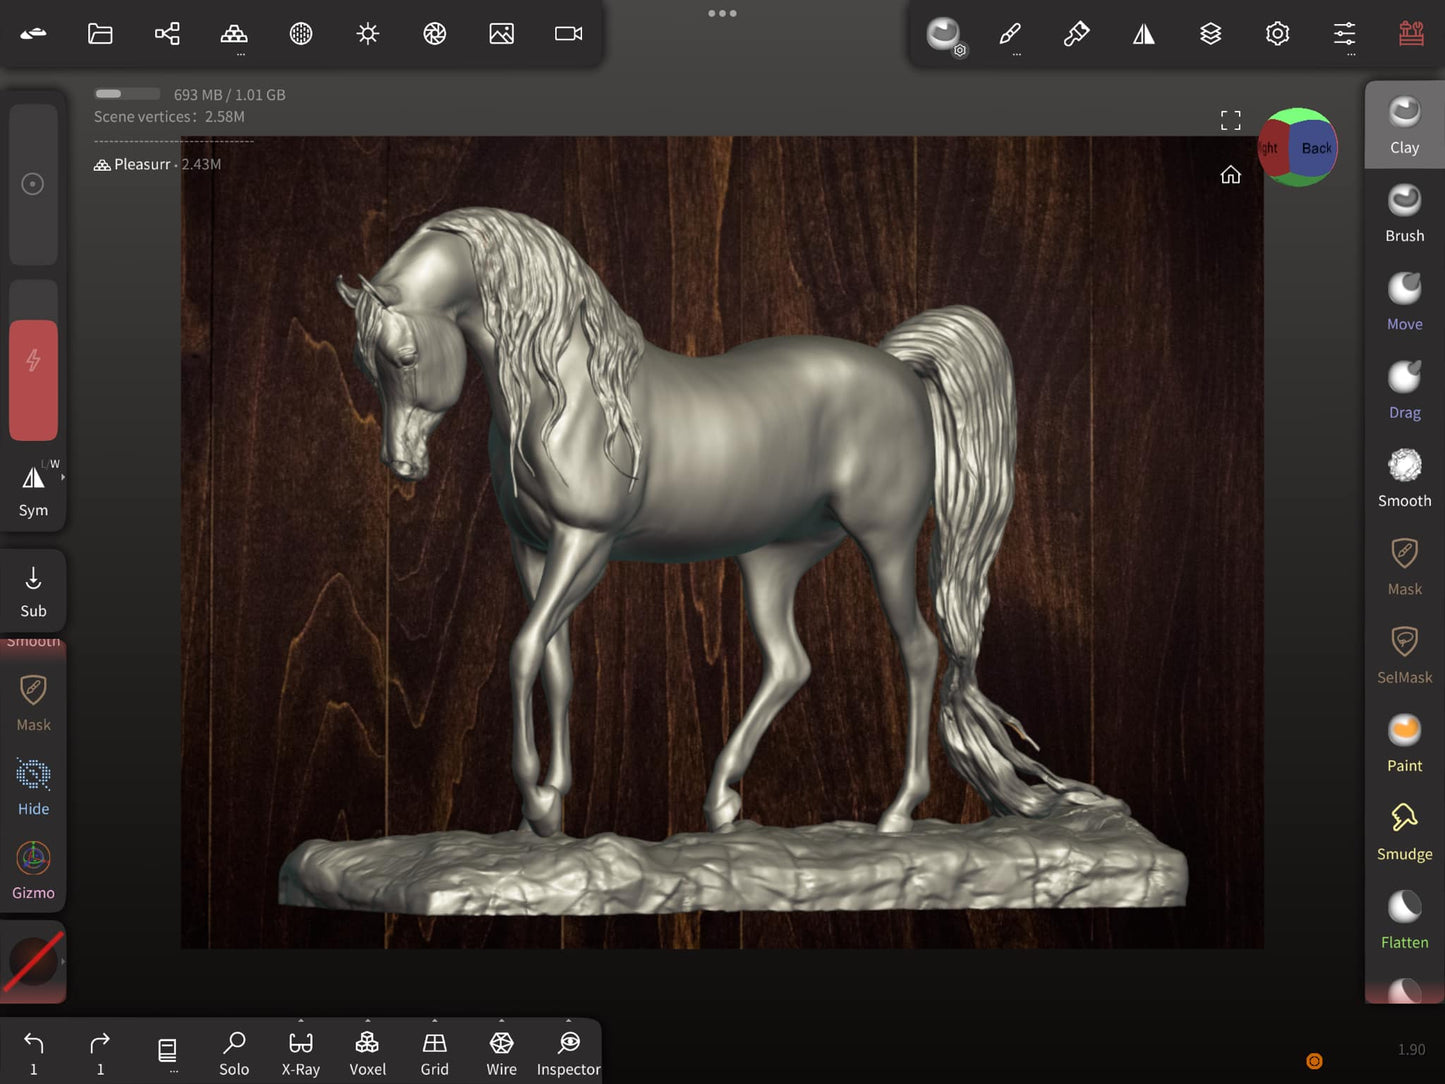
Task: Select the Flatten tool
Action: tap(1404, 920)
